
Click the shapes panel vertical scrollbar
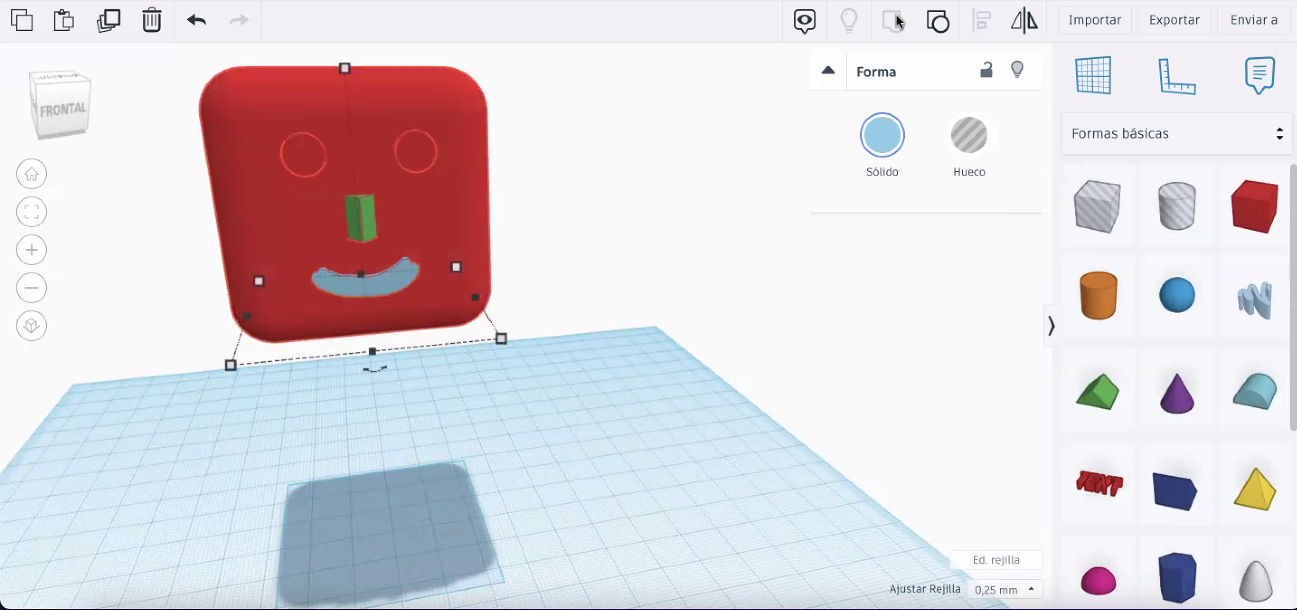coord(1292,298)
